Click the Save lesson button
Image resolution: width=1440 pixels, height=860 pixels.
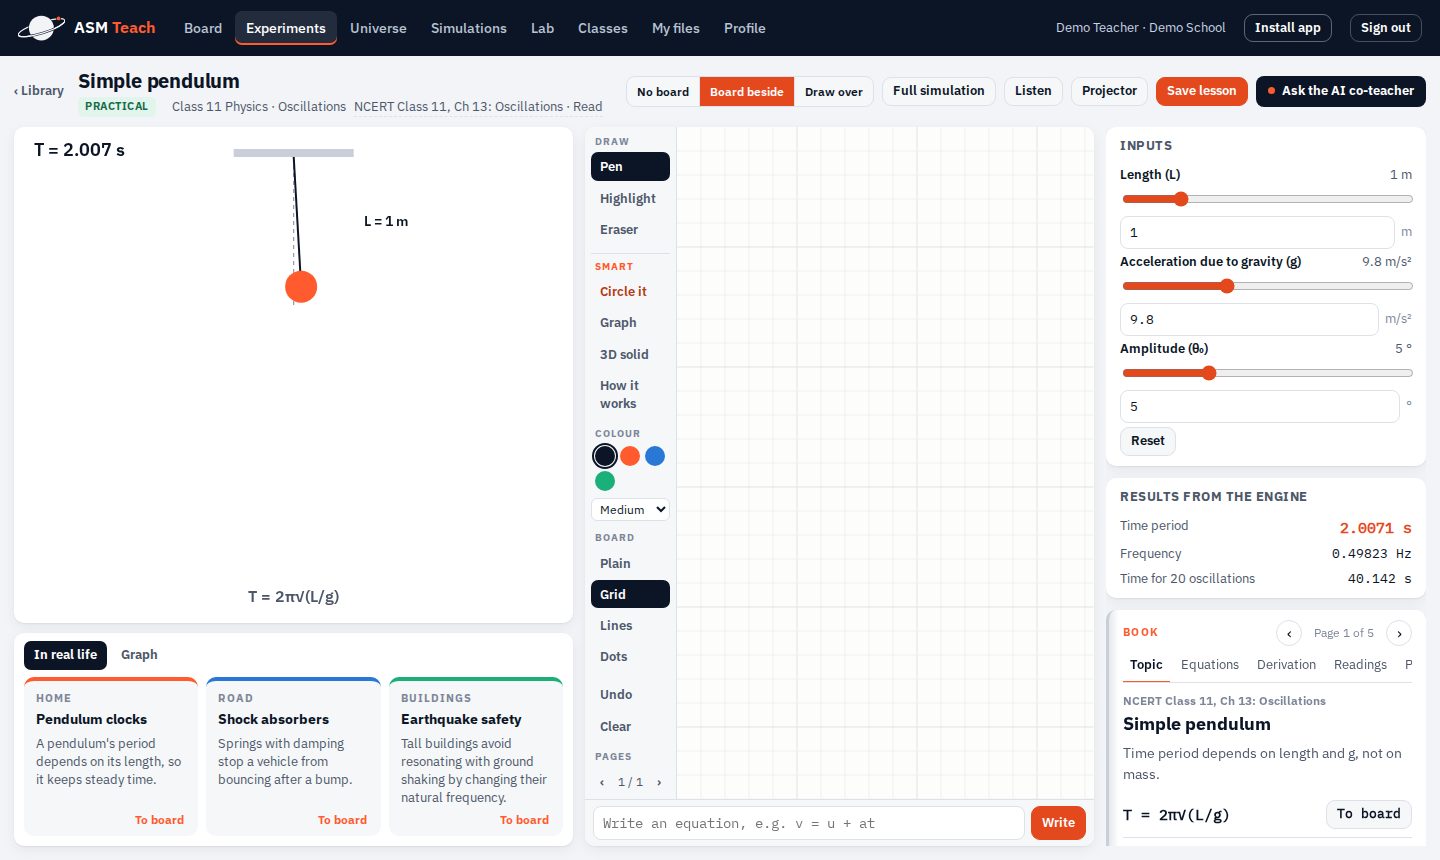tap(1202, 91)
